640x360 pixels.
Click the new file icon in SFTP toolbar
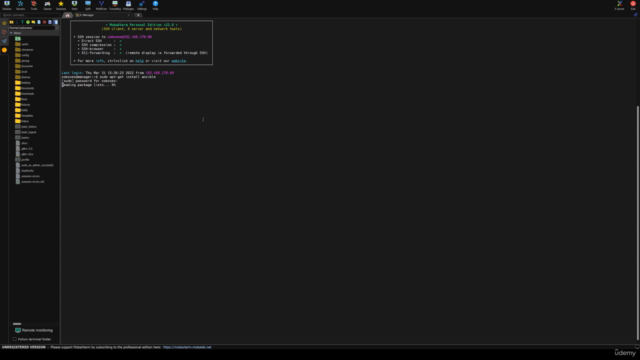coord(39,22)
